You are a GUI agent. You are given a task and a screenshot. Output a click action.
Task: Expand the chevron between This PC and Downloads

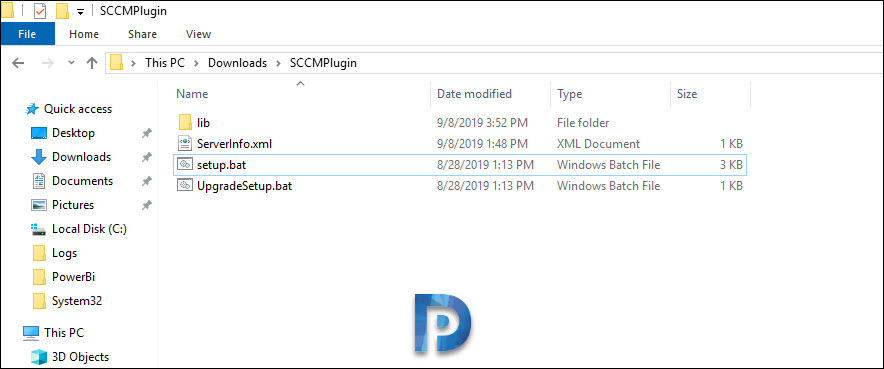[x=196, y=63]
